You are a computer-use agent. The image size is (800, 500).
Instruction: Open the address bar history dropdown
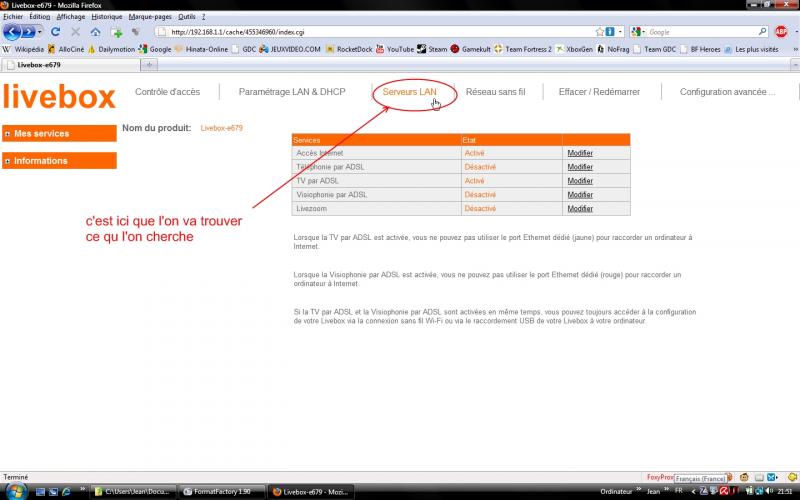pyautogui.click(x=620, y=32)
